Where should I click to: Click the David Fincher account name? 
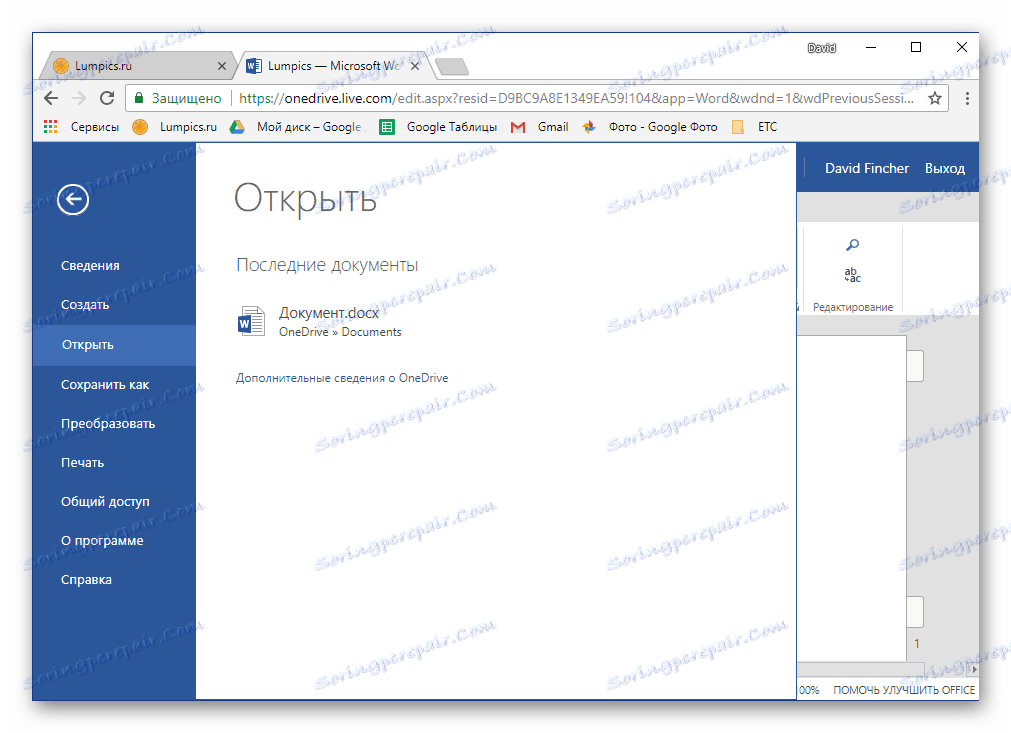click(x=867, y=168)
